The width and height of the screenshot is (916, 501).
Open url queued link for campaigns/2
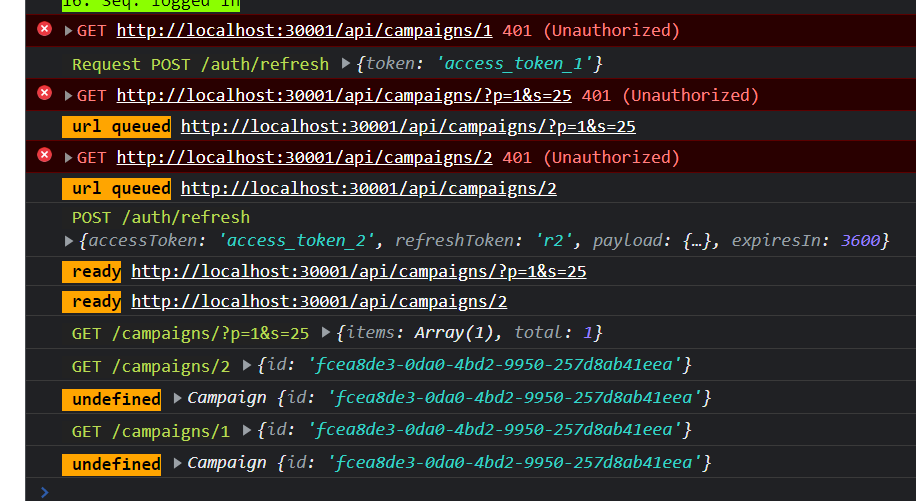coord(369,189)
